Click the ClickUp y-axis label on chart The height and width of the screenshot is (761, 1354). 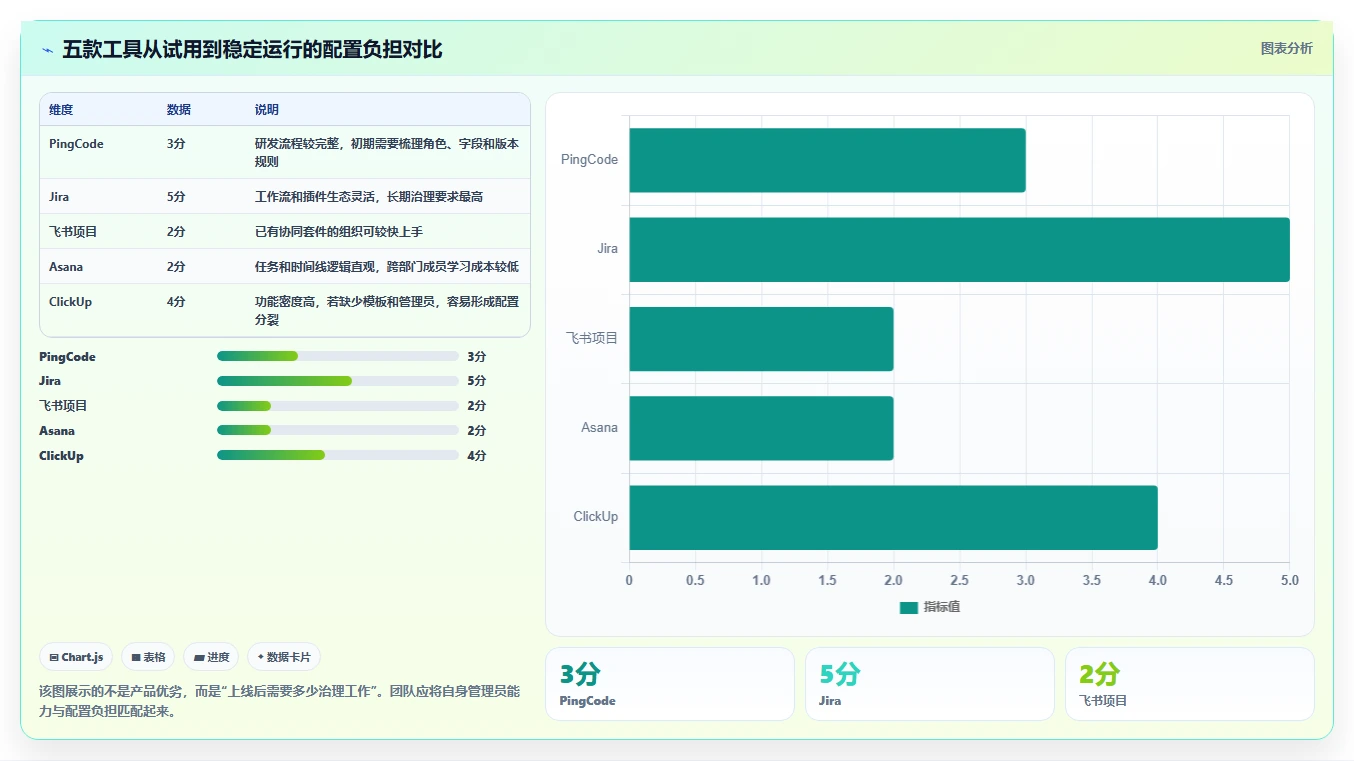point(595,517)
